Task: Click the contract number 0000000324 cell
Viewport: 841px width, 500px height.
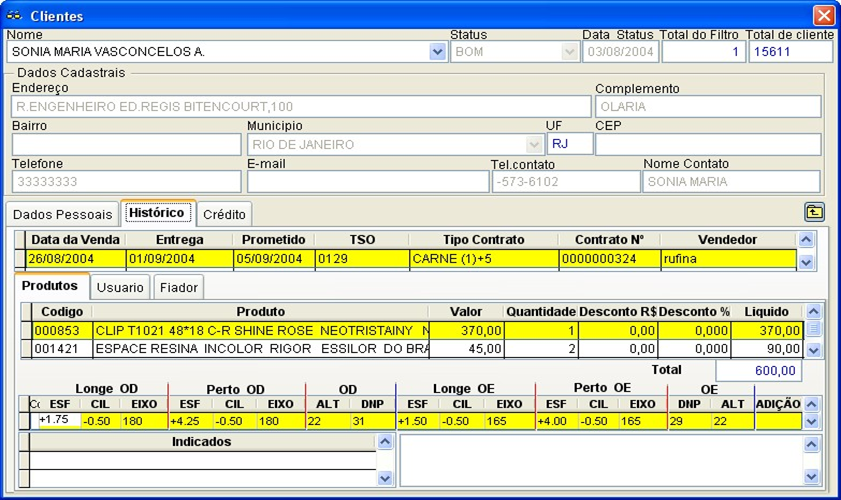Action: tap(609, 259)
